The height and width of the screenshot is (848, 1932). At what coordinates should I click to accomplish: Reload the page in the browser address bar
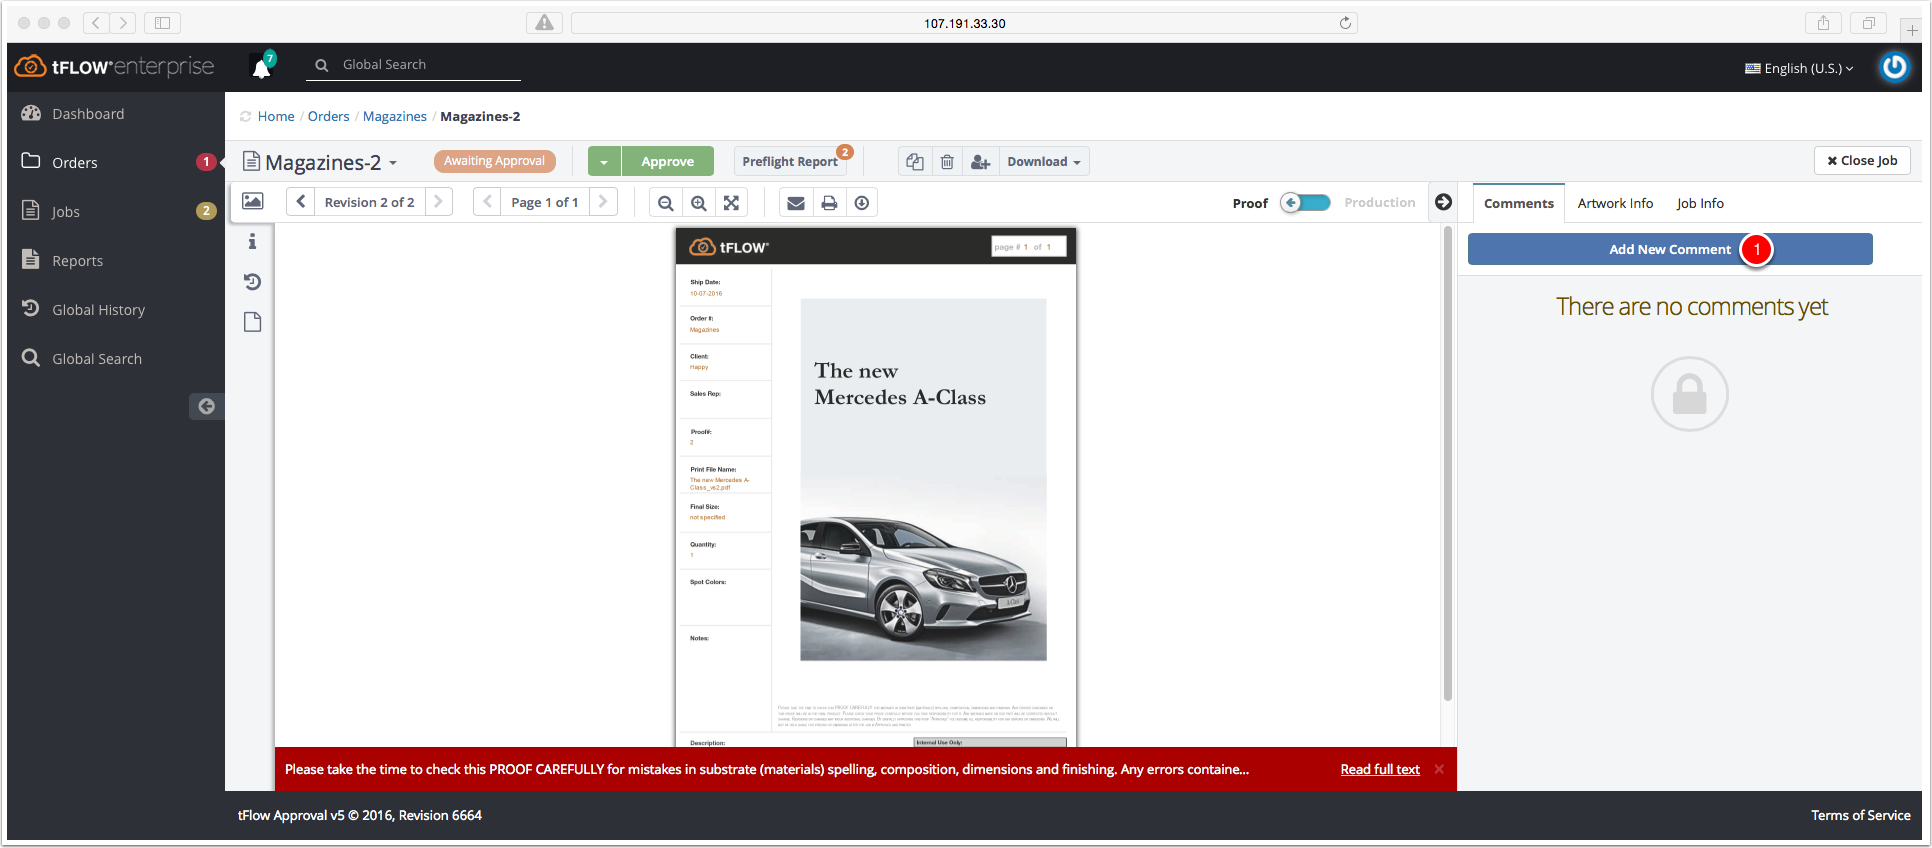click(x=1345, y=23)
